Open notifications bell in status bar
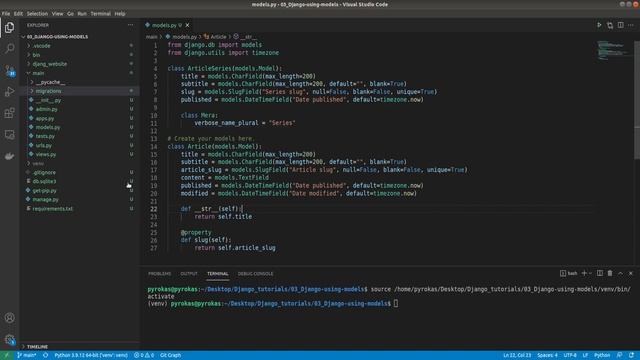640x360 pixels. point(631,356)
